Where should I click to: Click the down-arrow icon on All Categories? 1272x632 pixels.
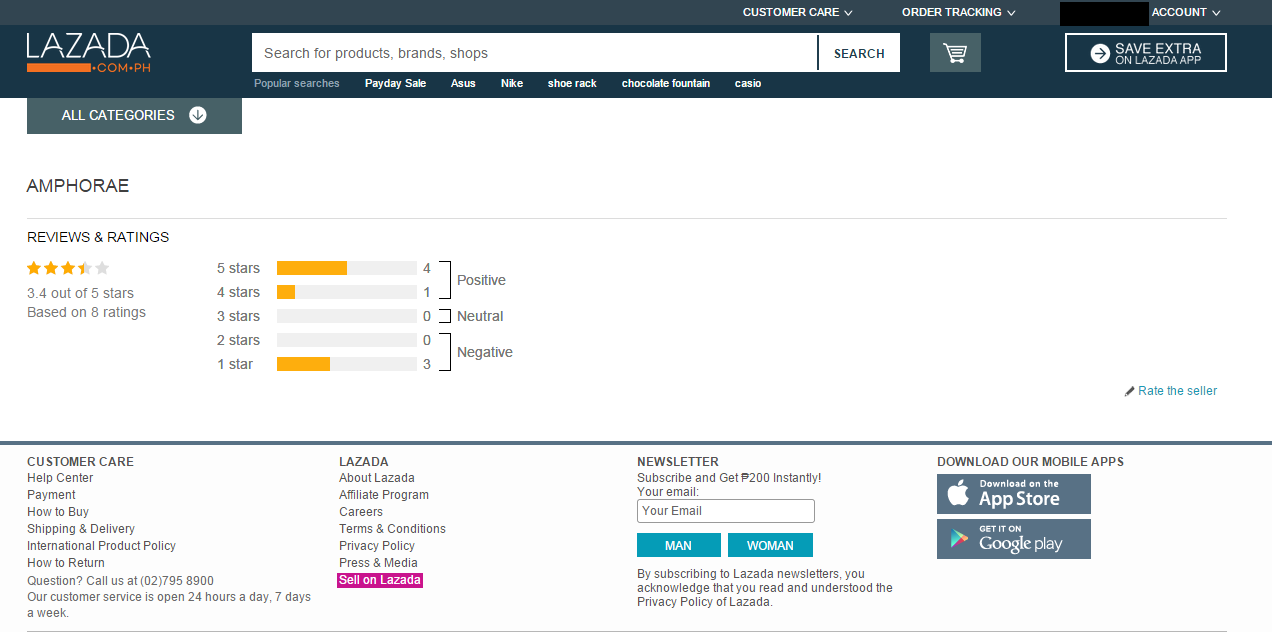(x=198, y=115)
